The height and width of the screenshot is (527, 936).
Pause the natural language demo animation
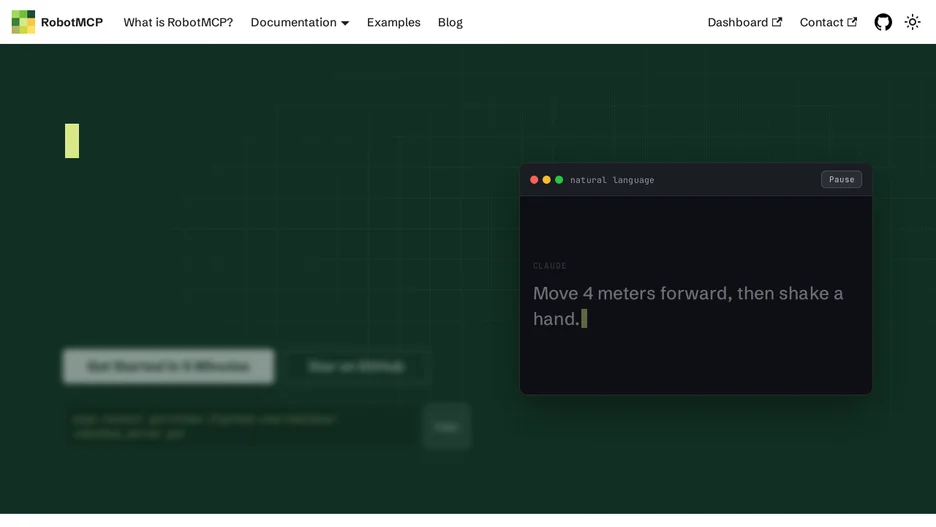pyautogui.click(x=841, y=180)
